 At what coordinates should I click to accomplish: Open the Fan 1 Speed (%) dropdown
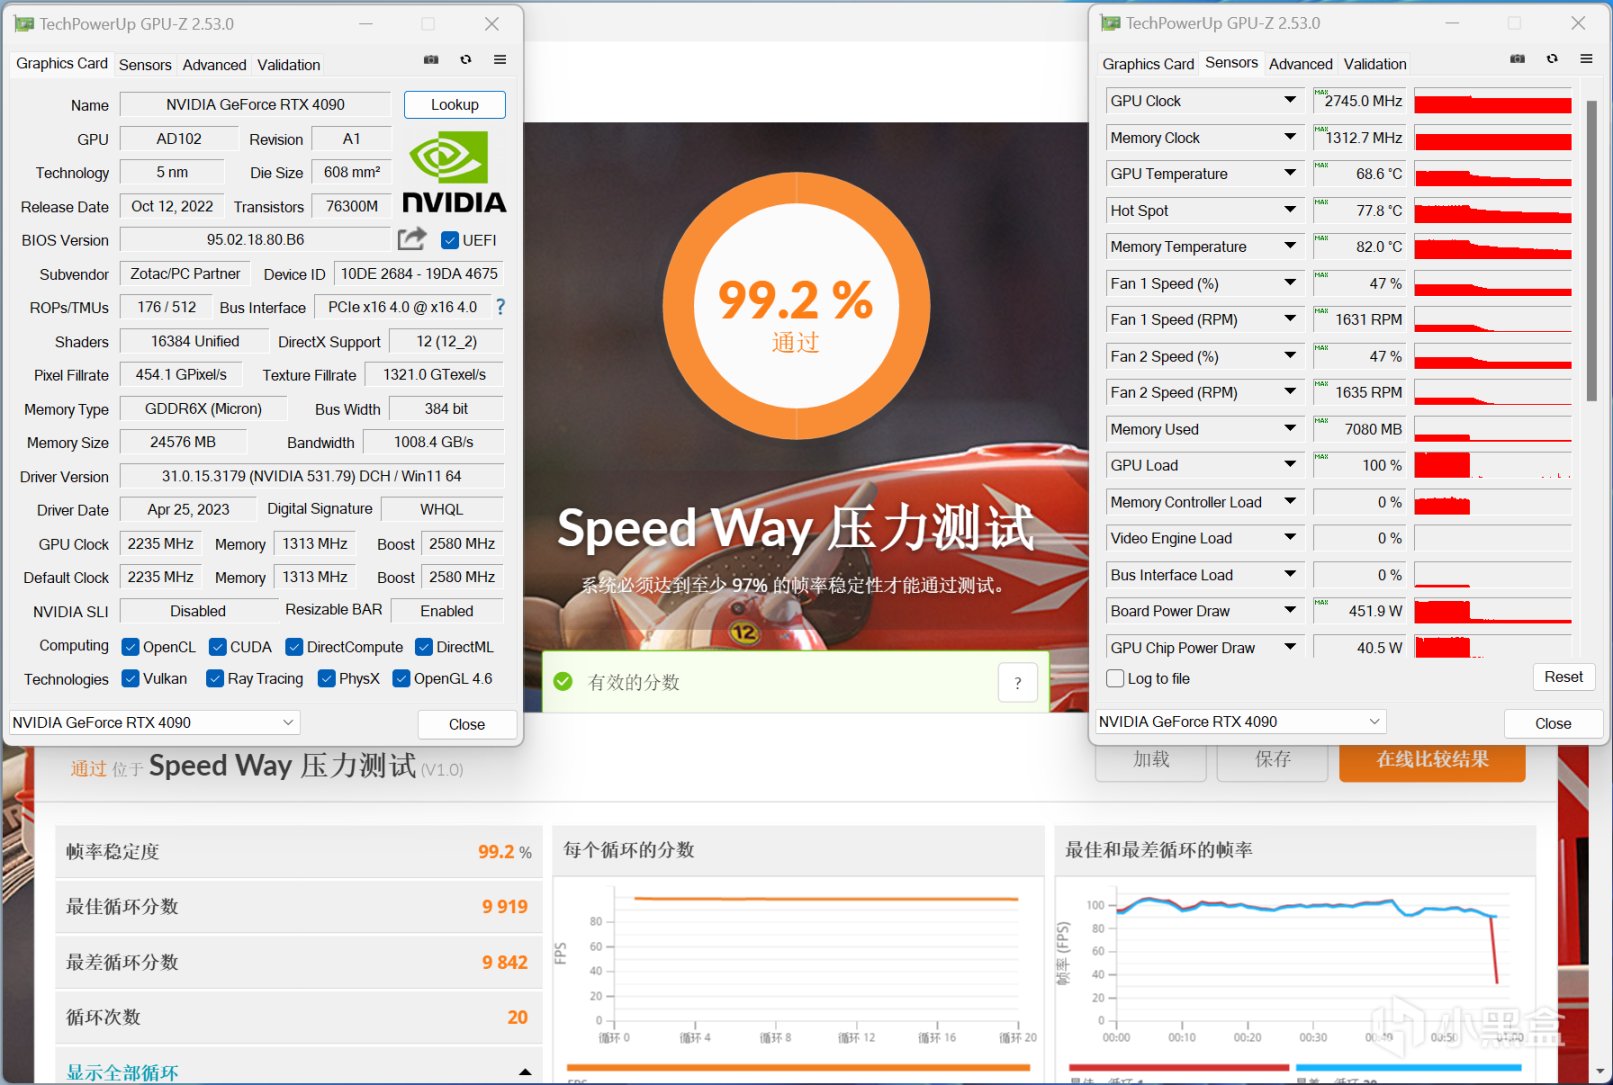pyautogui.click(x=1290, y=283)
